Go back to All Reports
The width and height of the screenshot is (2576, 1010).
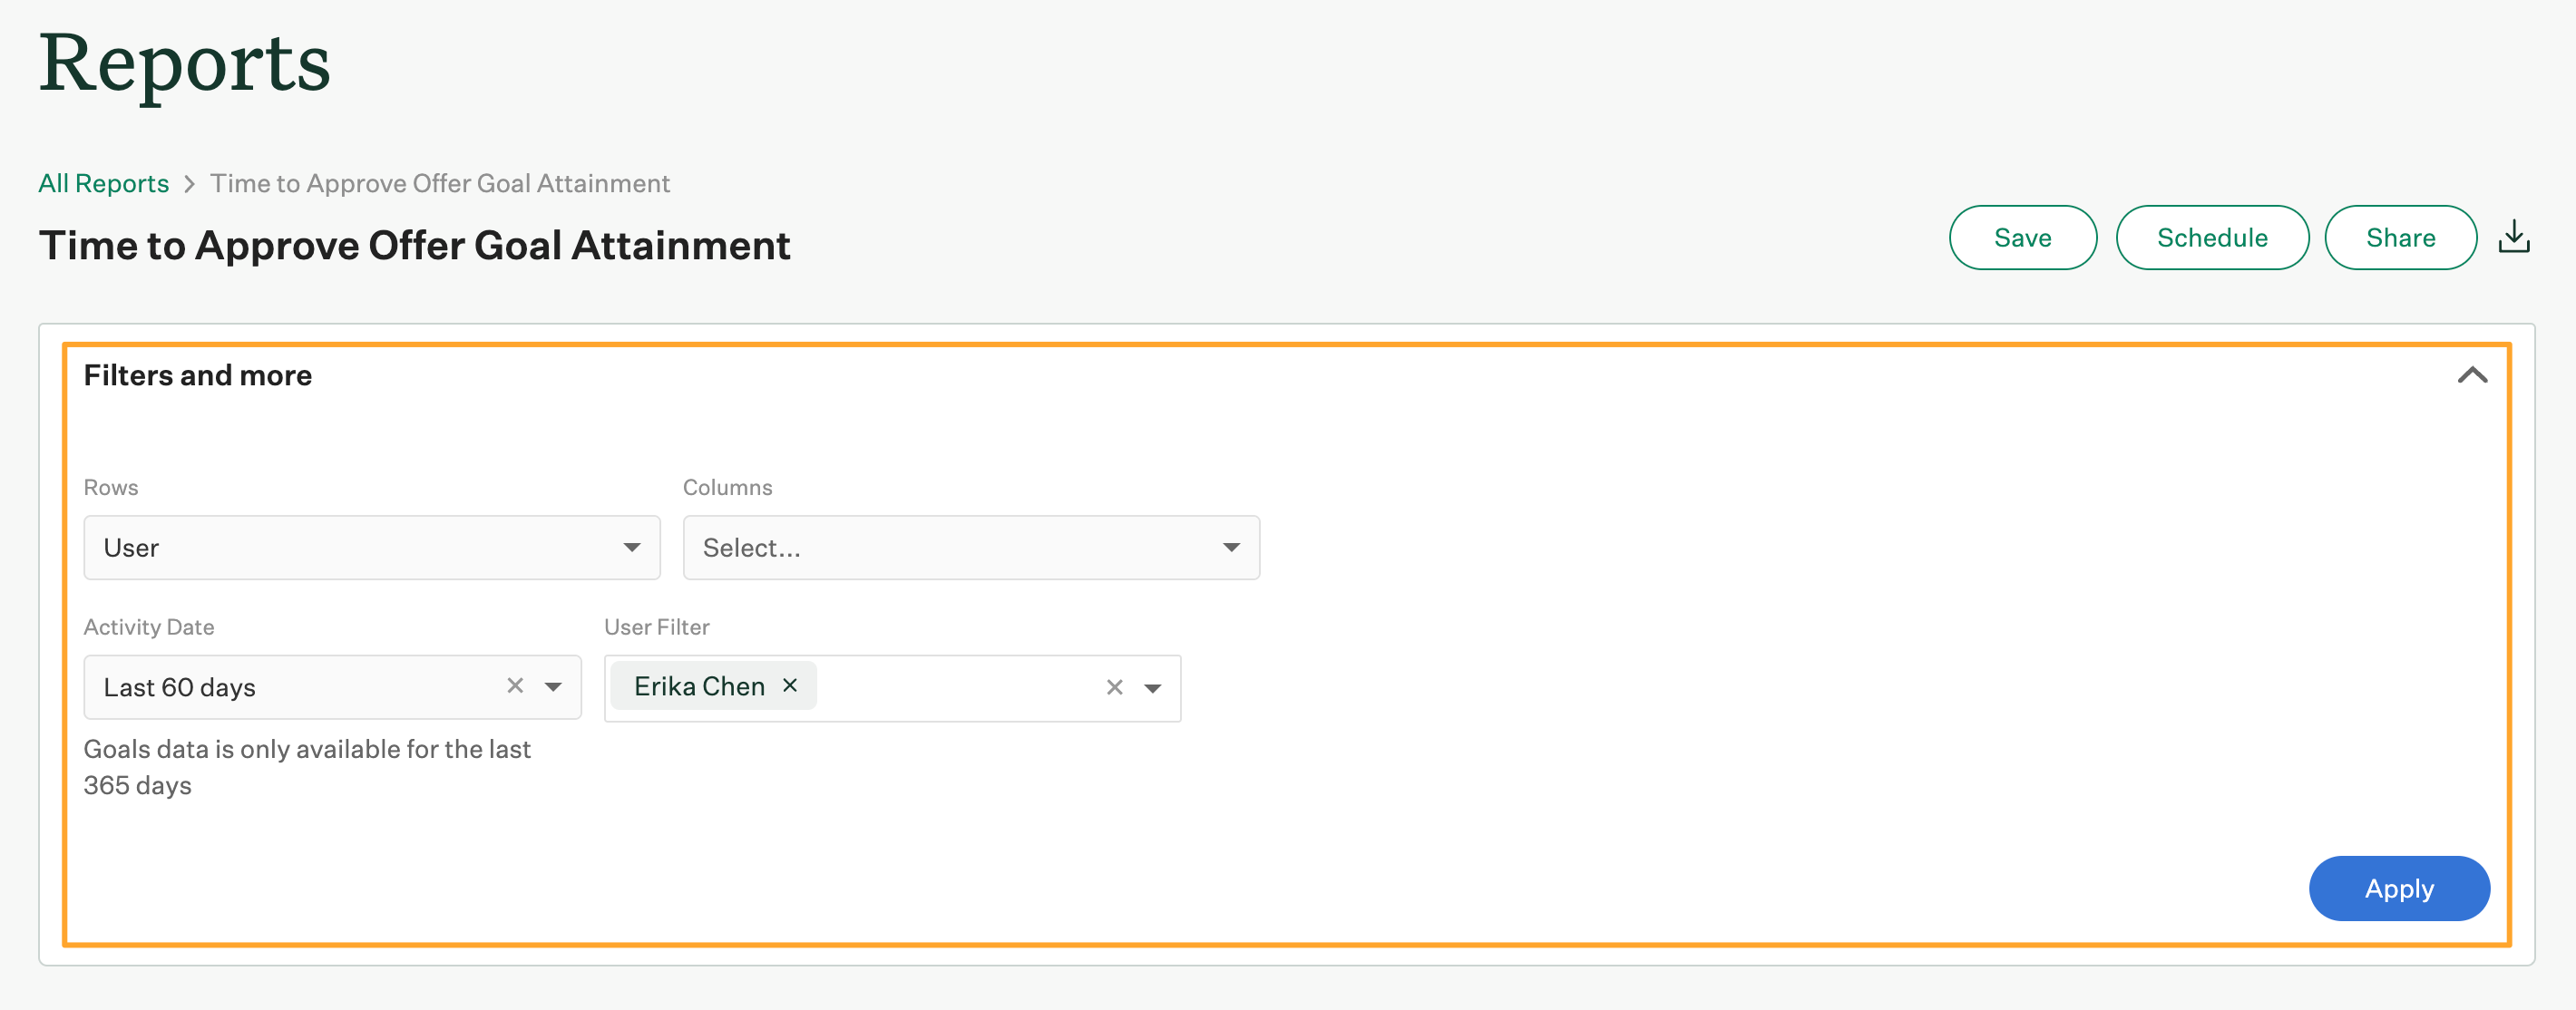103,184
